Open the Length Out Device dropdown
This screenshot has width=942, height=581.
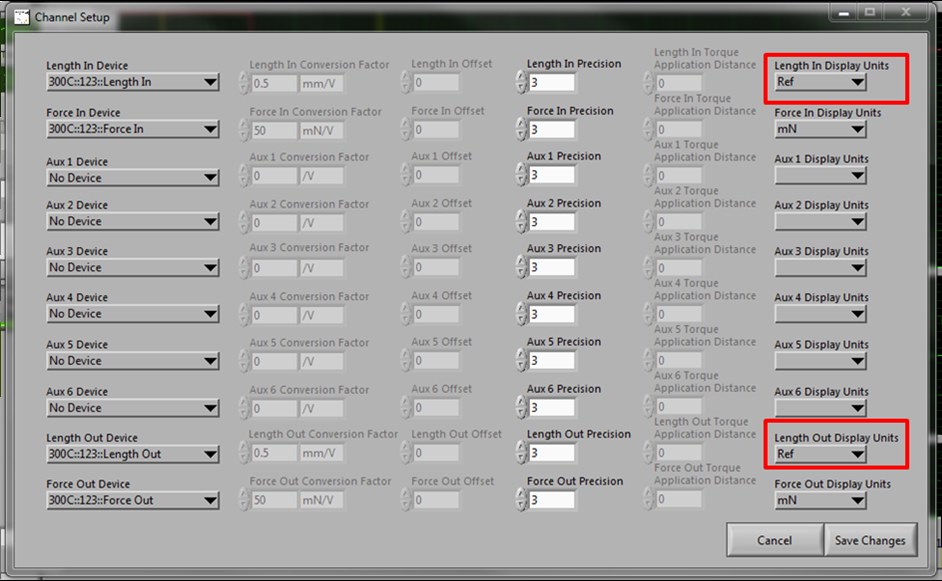point(133,454)
